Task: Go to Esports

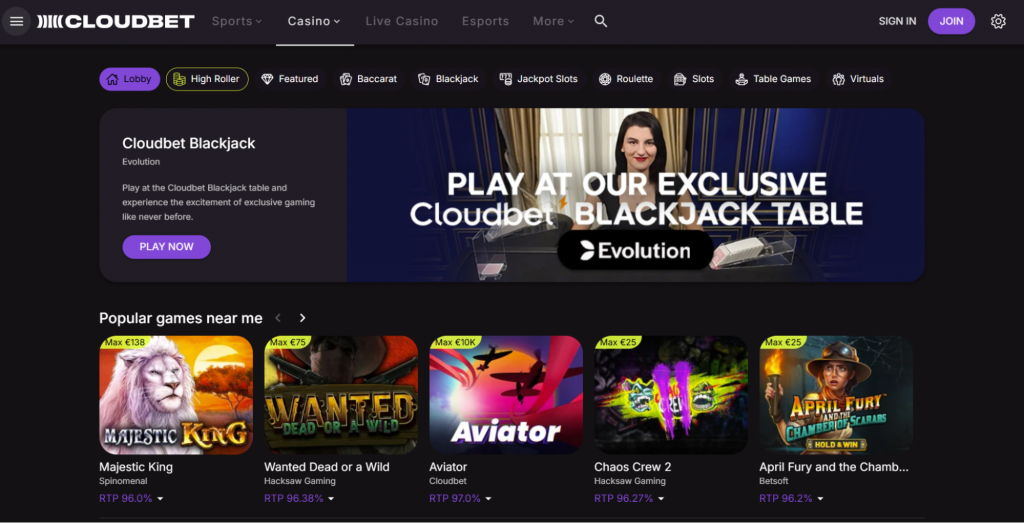Action: point(485,21)
